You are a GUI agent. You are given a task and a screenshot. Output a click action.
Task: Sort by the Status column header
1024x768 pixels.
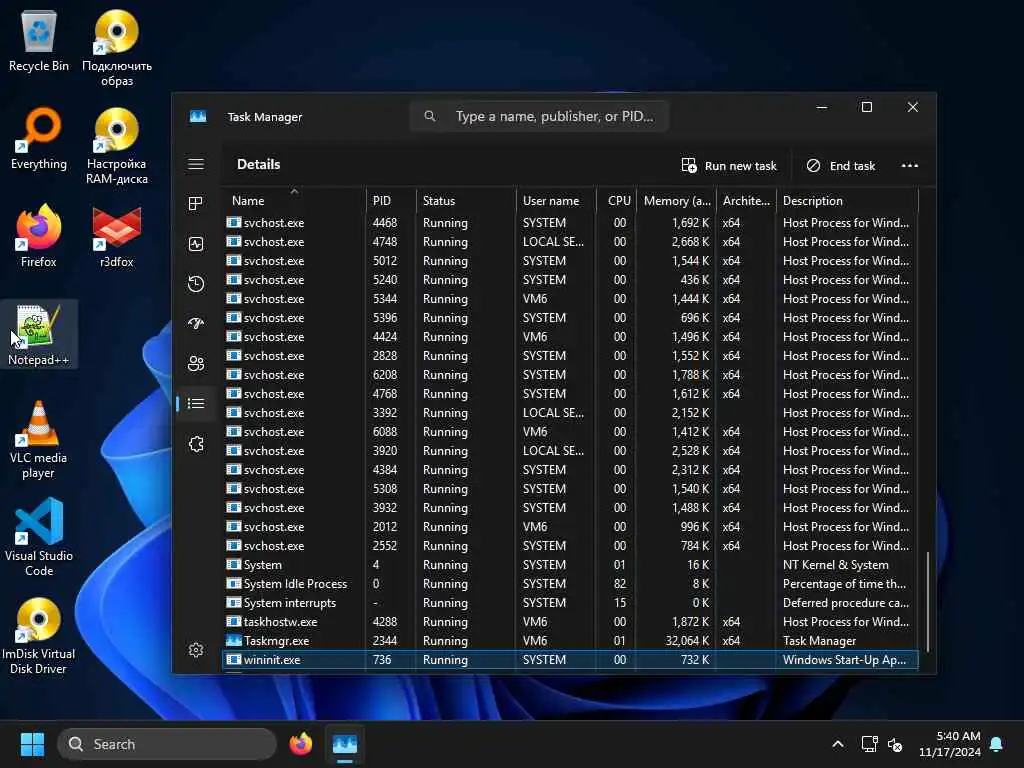point(466,200)
